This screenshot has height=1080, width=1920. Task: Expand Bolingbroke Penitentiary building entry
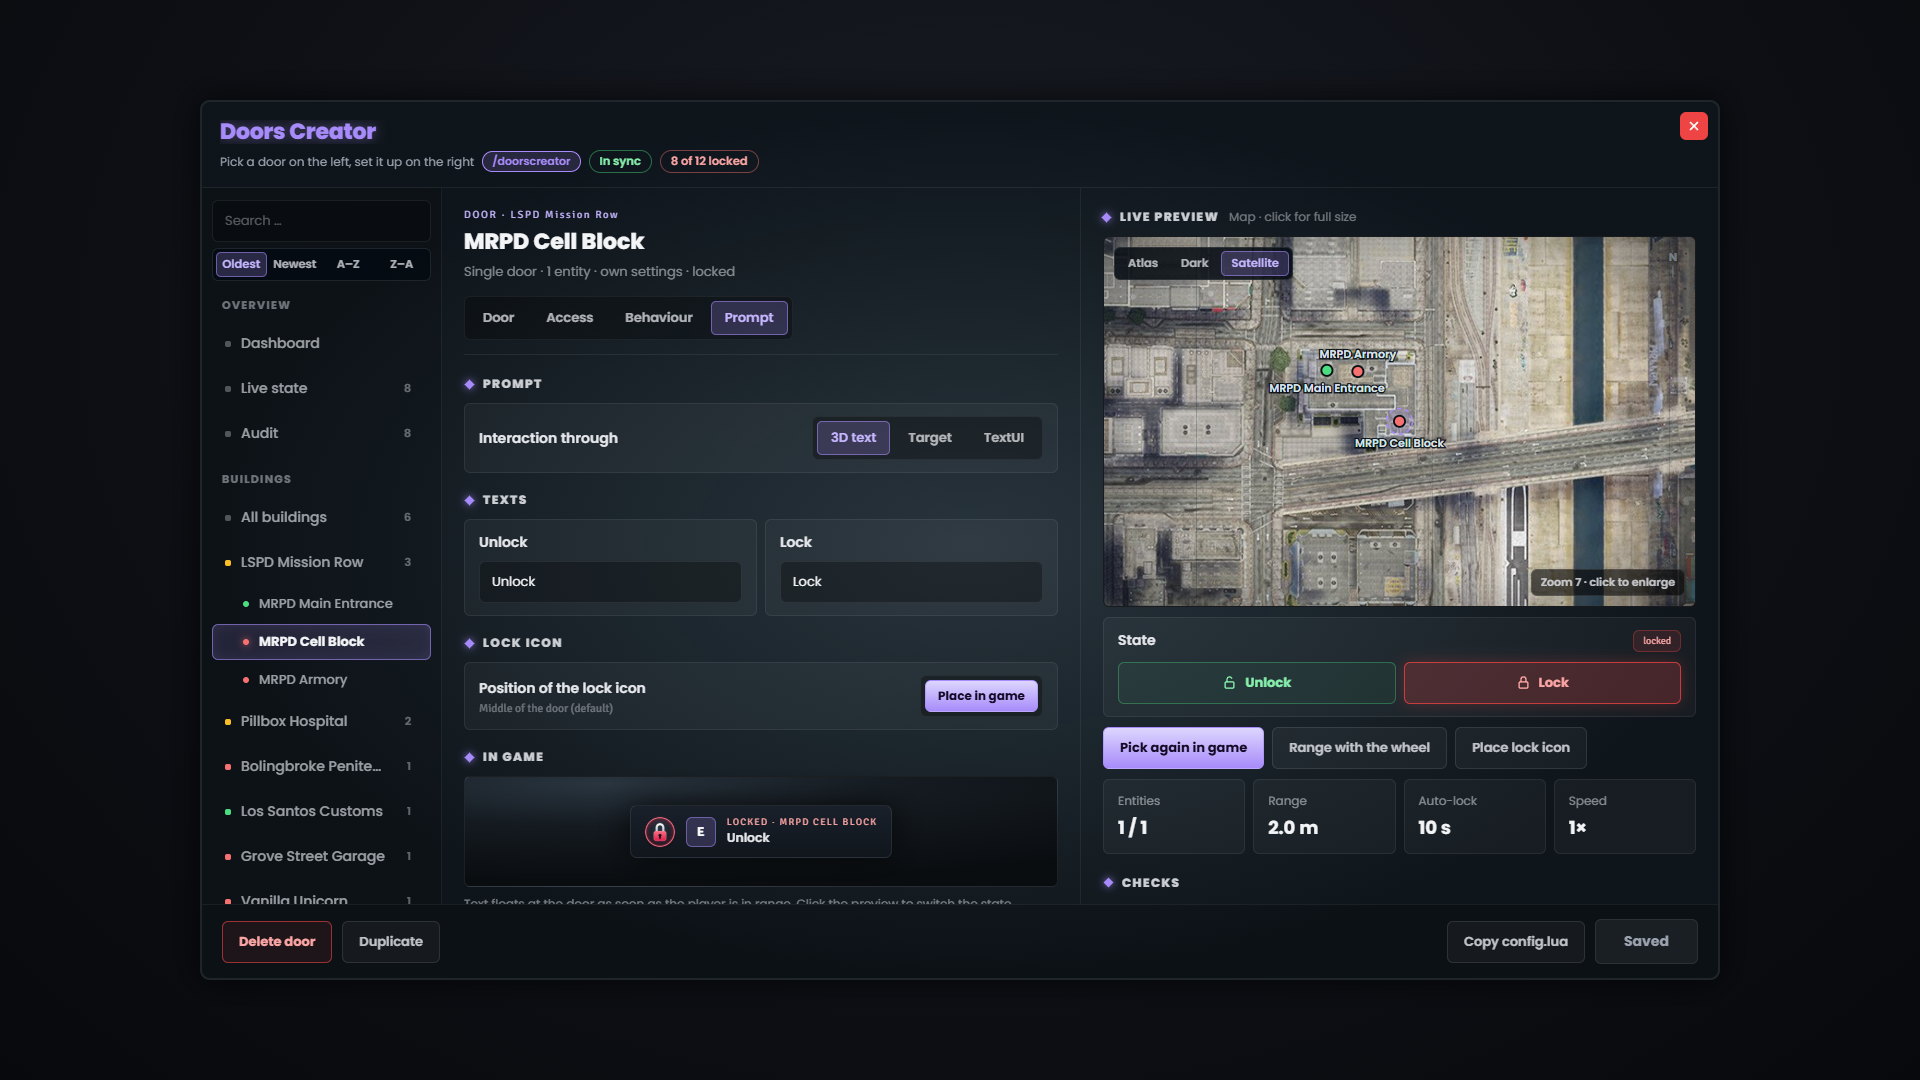(x=321, y=766)
